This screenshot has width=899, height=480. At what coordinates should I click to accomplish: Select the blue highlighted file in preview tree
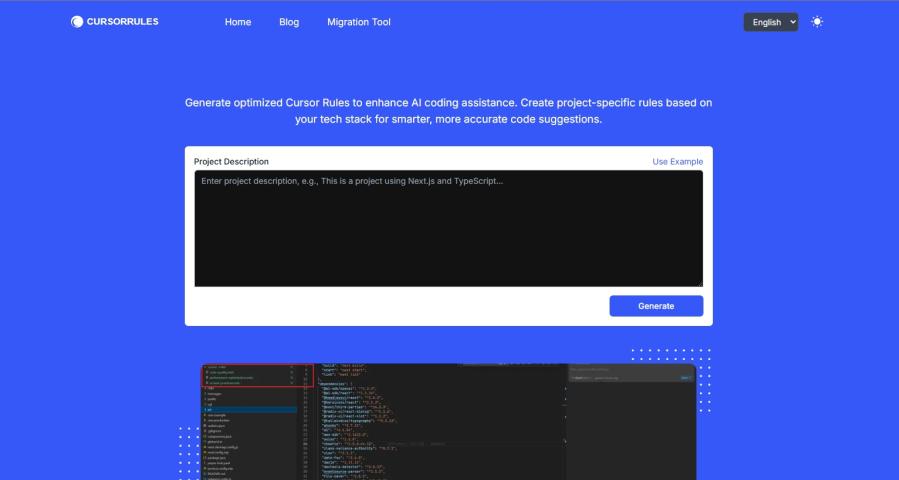coord(248,409)
